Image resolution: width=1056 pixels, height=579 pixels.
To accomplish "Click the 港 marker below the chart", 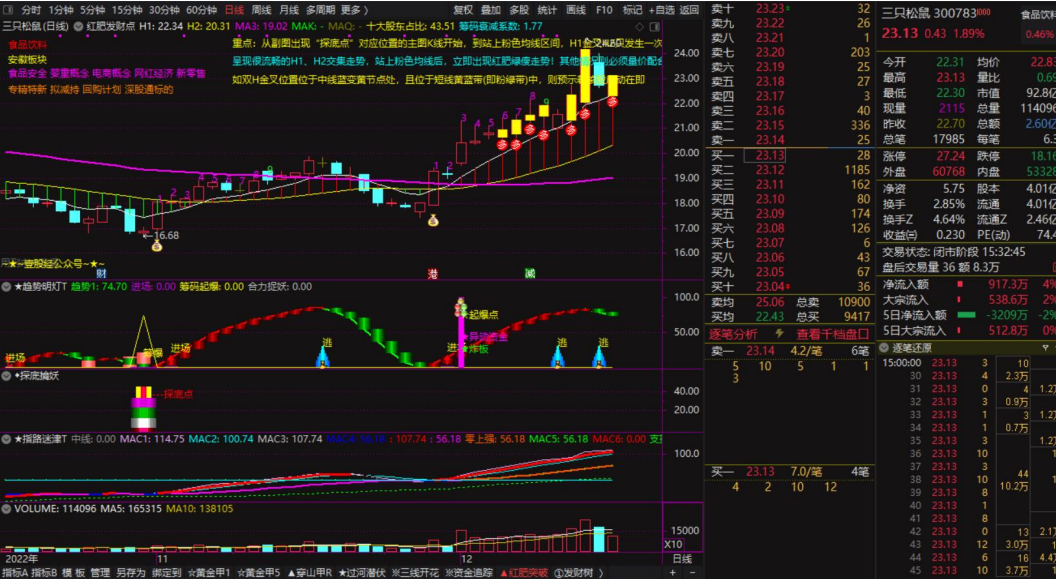I will (433, 273).
